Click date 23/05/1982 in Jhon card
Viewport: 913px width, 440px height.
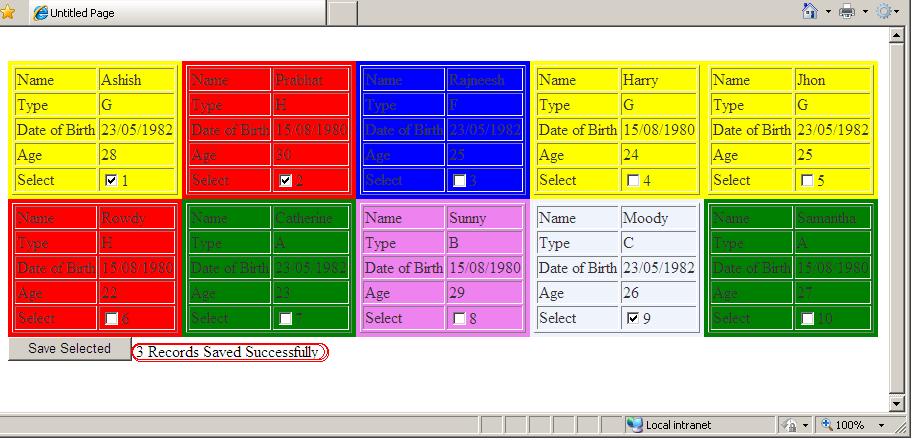coord(833,130)
